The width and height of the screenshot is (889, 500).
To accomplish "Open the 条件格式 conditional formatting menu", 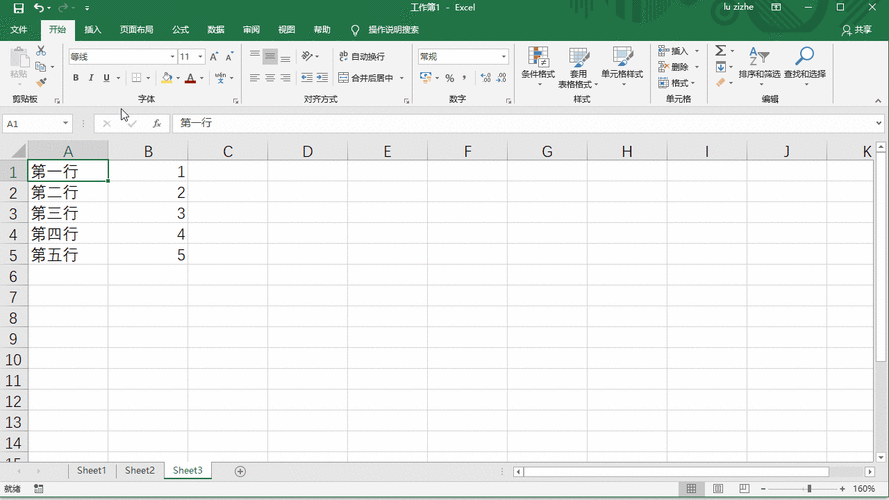I will pos(538,66).
